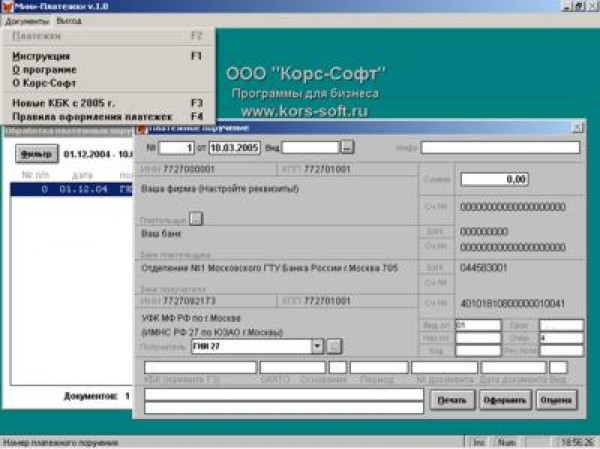Open ellipsis button beside Получатель combo

[334, 346]
